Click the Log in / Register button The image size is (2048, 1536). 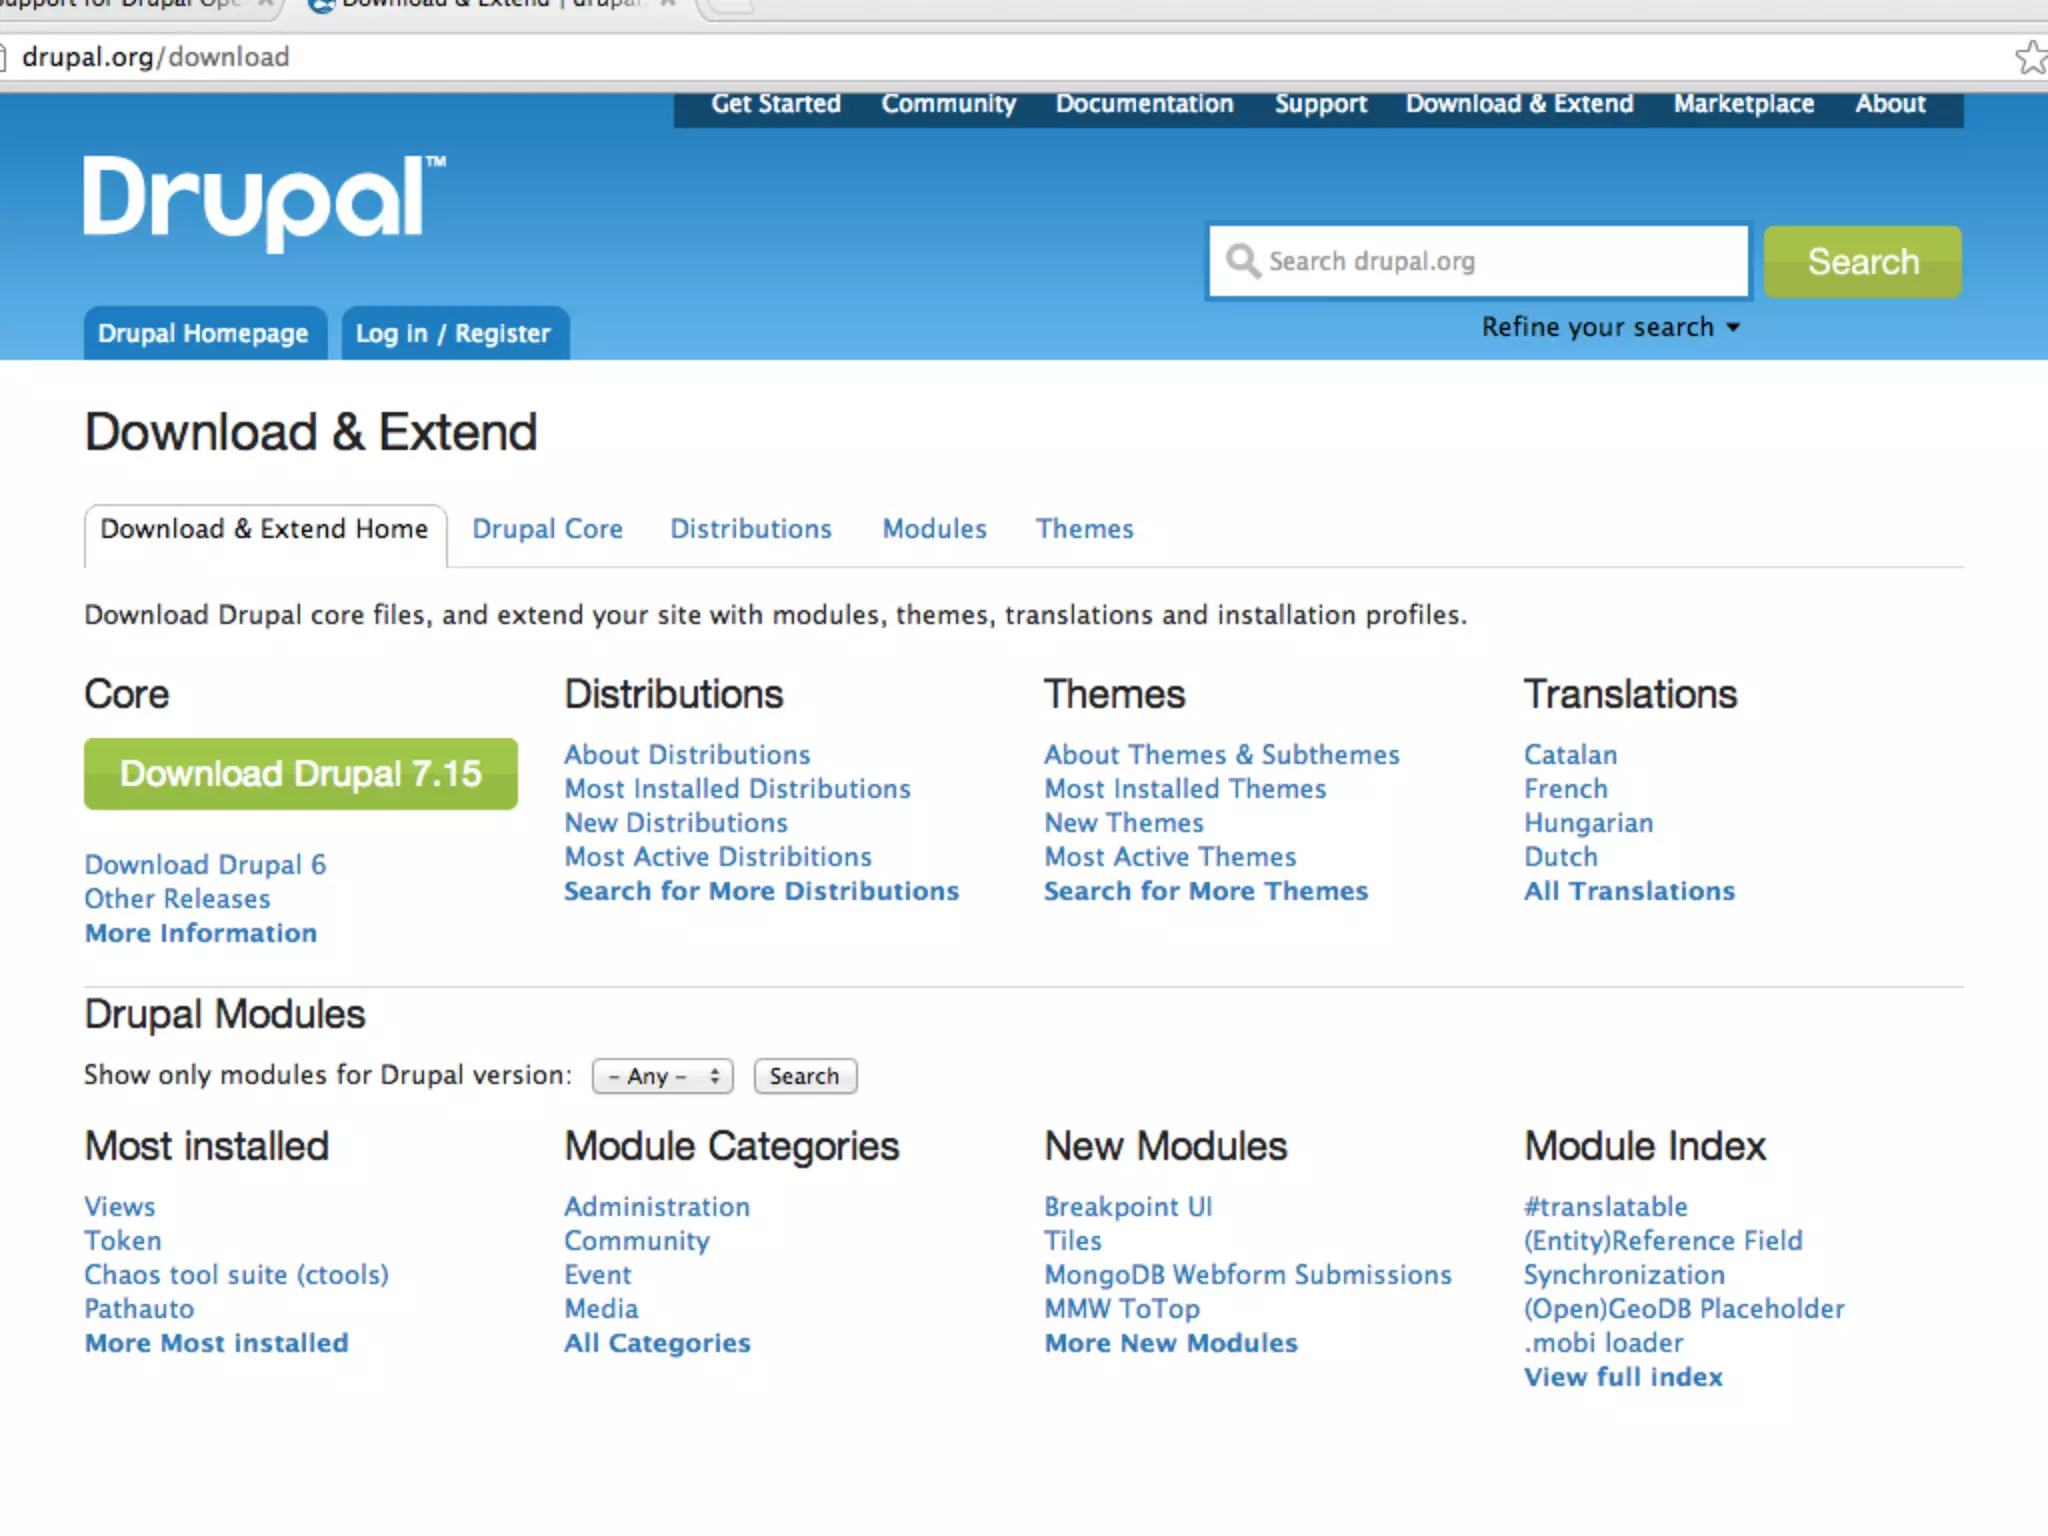(453, 334)
